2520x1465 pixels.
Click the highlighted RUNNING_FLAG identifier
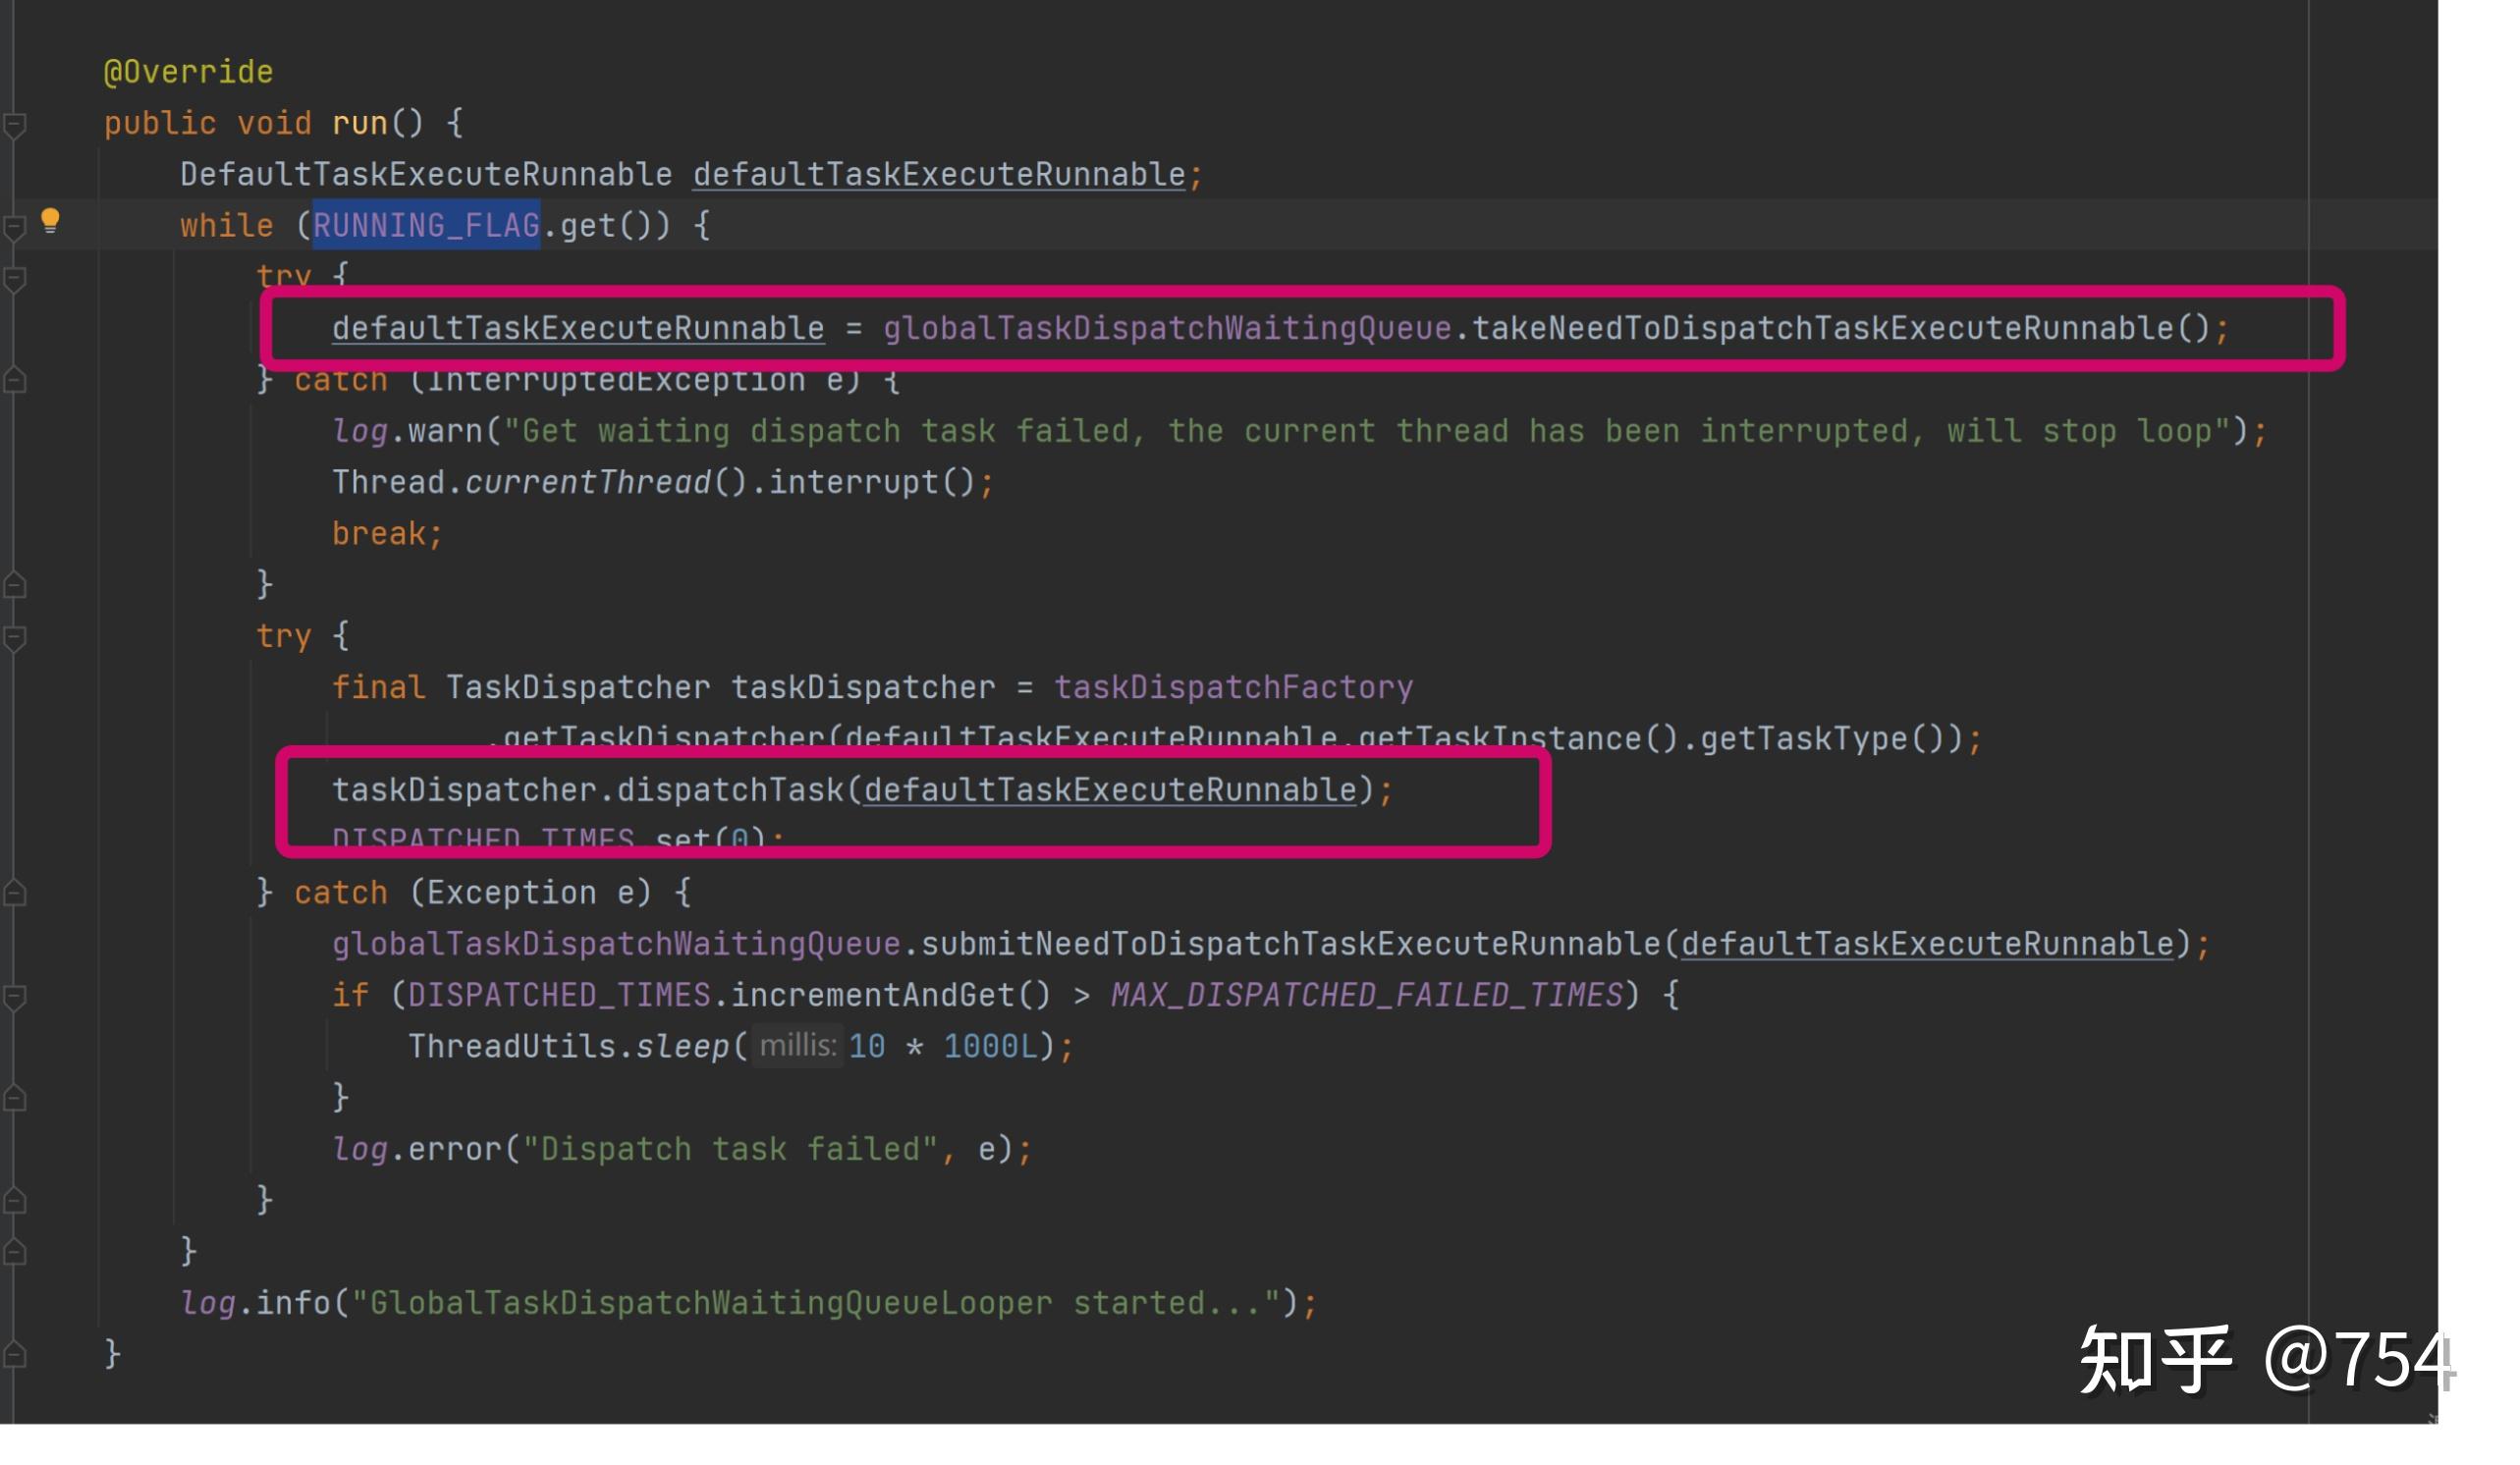point(427,226)
